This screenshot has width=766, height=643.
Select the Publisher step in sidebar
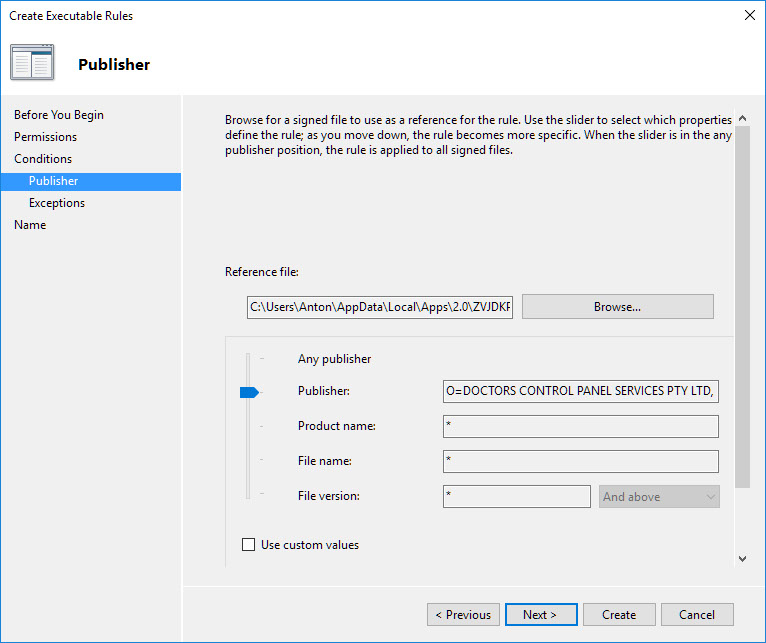[x=53, y=181]
